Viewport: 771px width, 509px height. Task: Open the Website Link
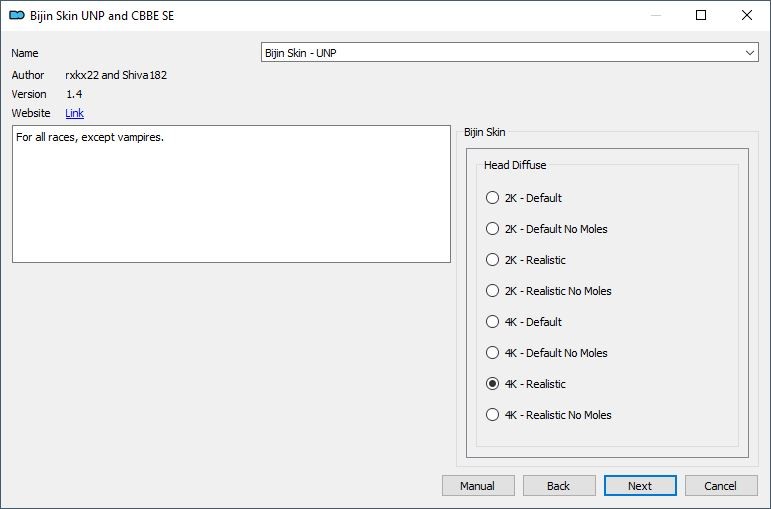point(74,113)
